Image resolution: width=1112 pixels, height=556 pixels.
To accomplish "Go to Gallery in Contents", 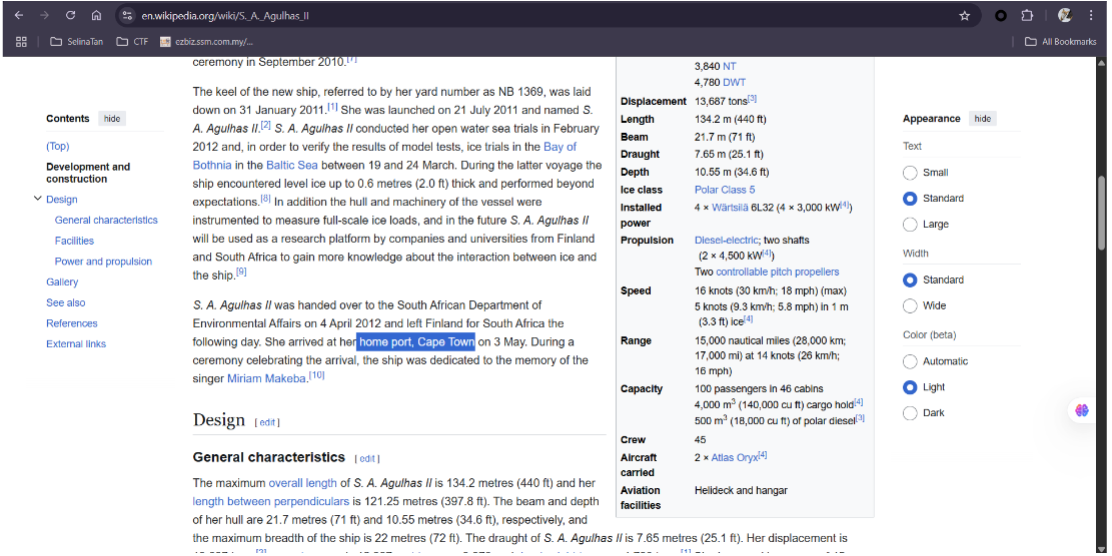I will [62, 282].
